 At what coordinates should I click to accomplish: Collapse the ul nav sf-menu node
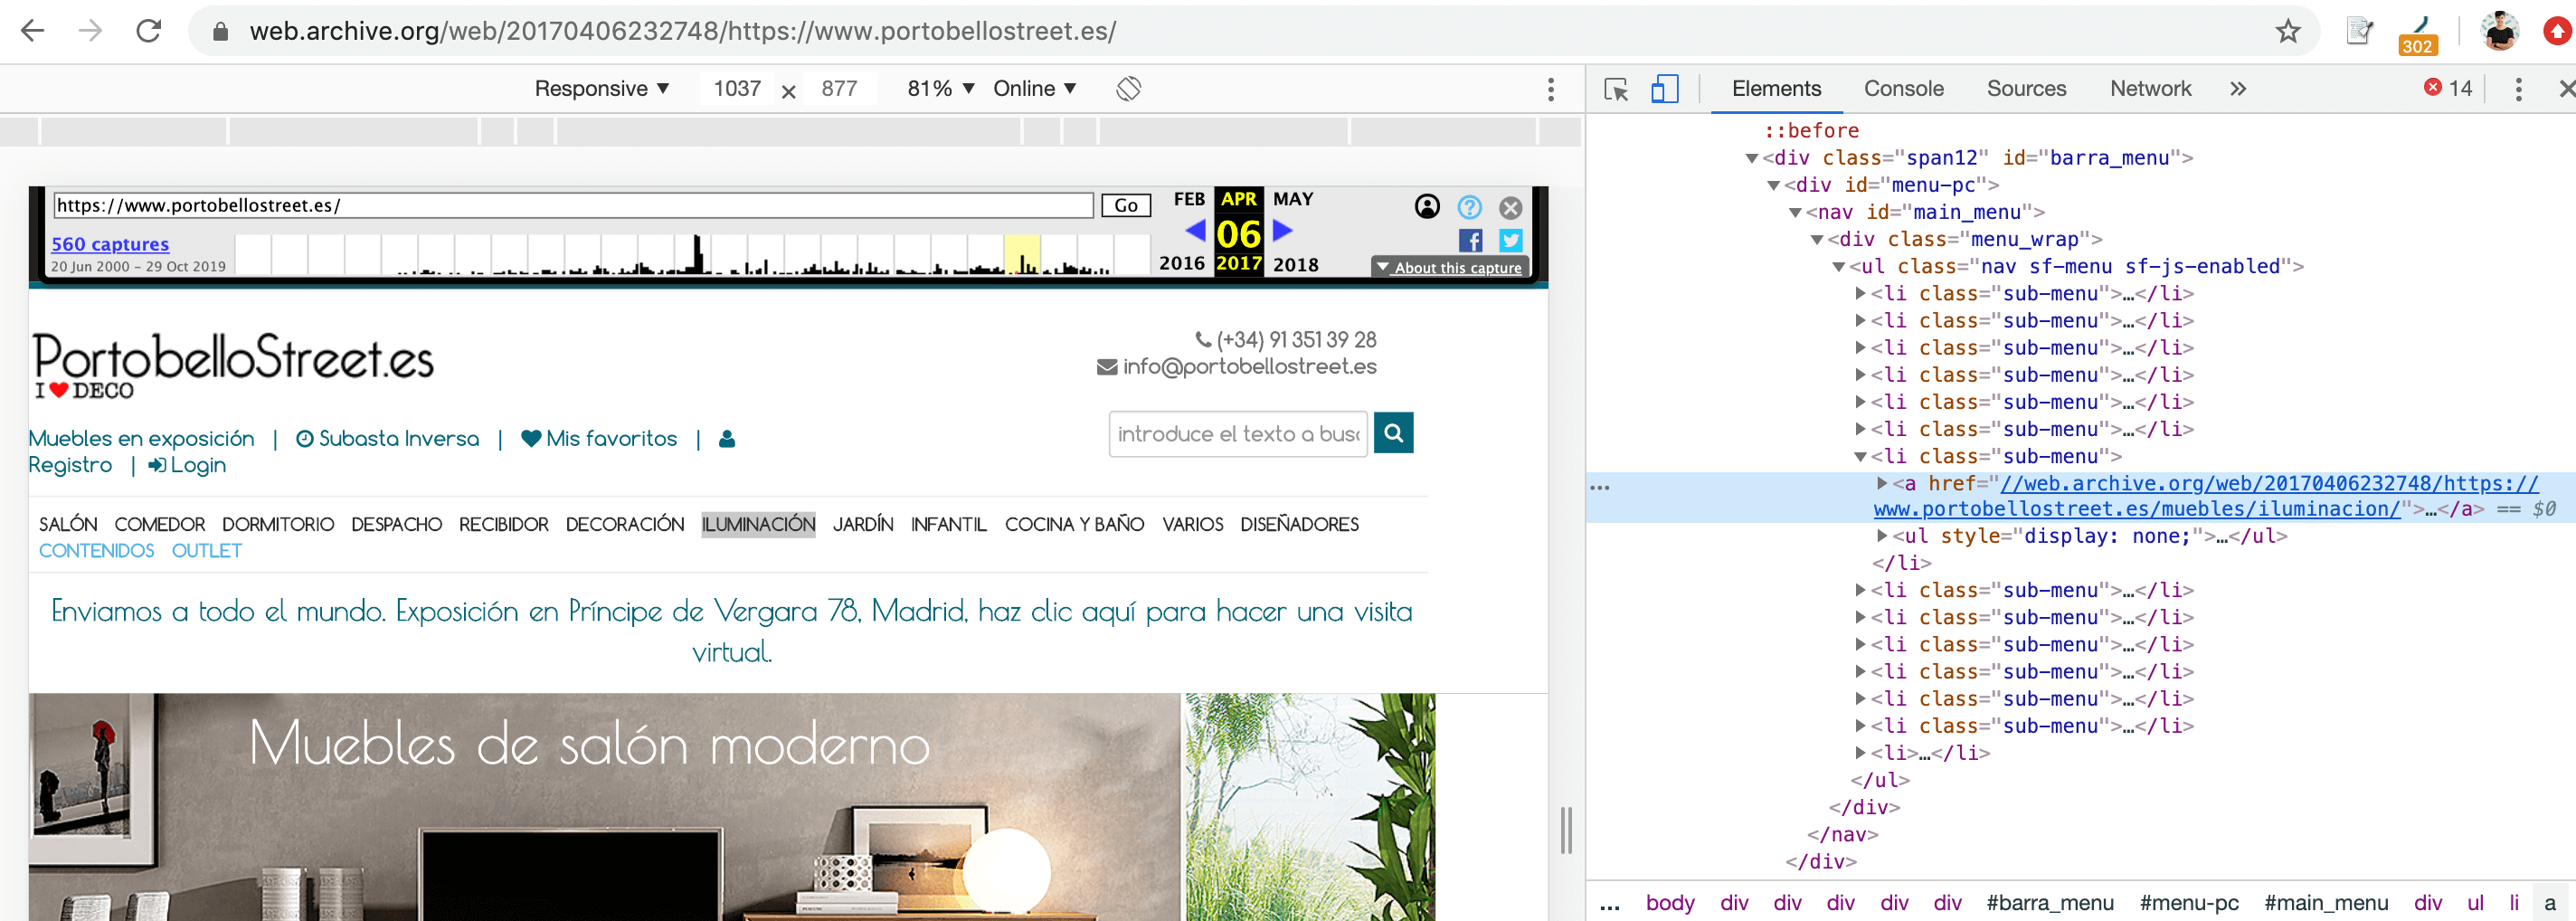(1839, 267)
